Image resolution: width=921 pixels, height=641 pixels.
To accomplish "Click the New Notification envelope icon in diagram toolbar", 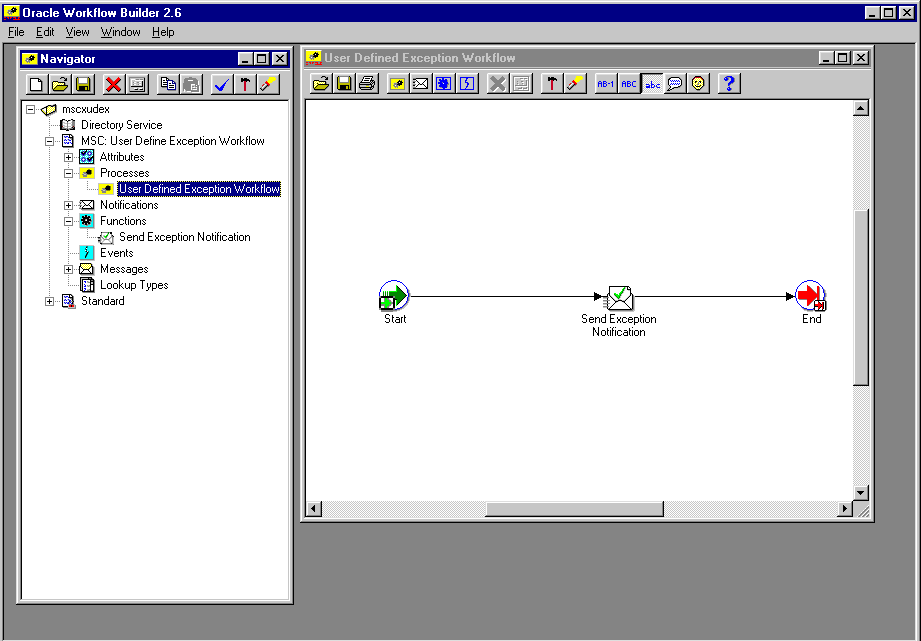I will tap(421, 83).
